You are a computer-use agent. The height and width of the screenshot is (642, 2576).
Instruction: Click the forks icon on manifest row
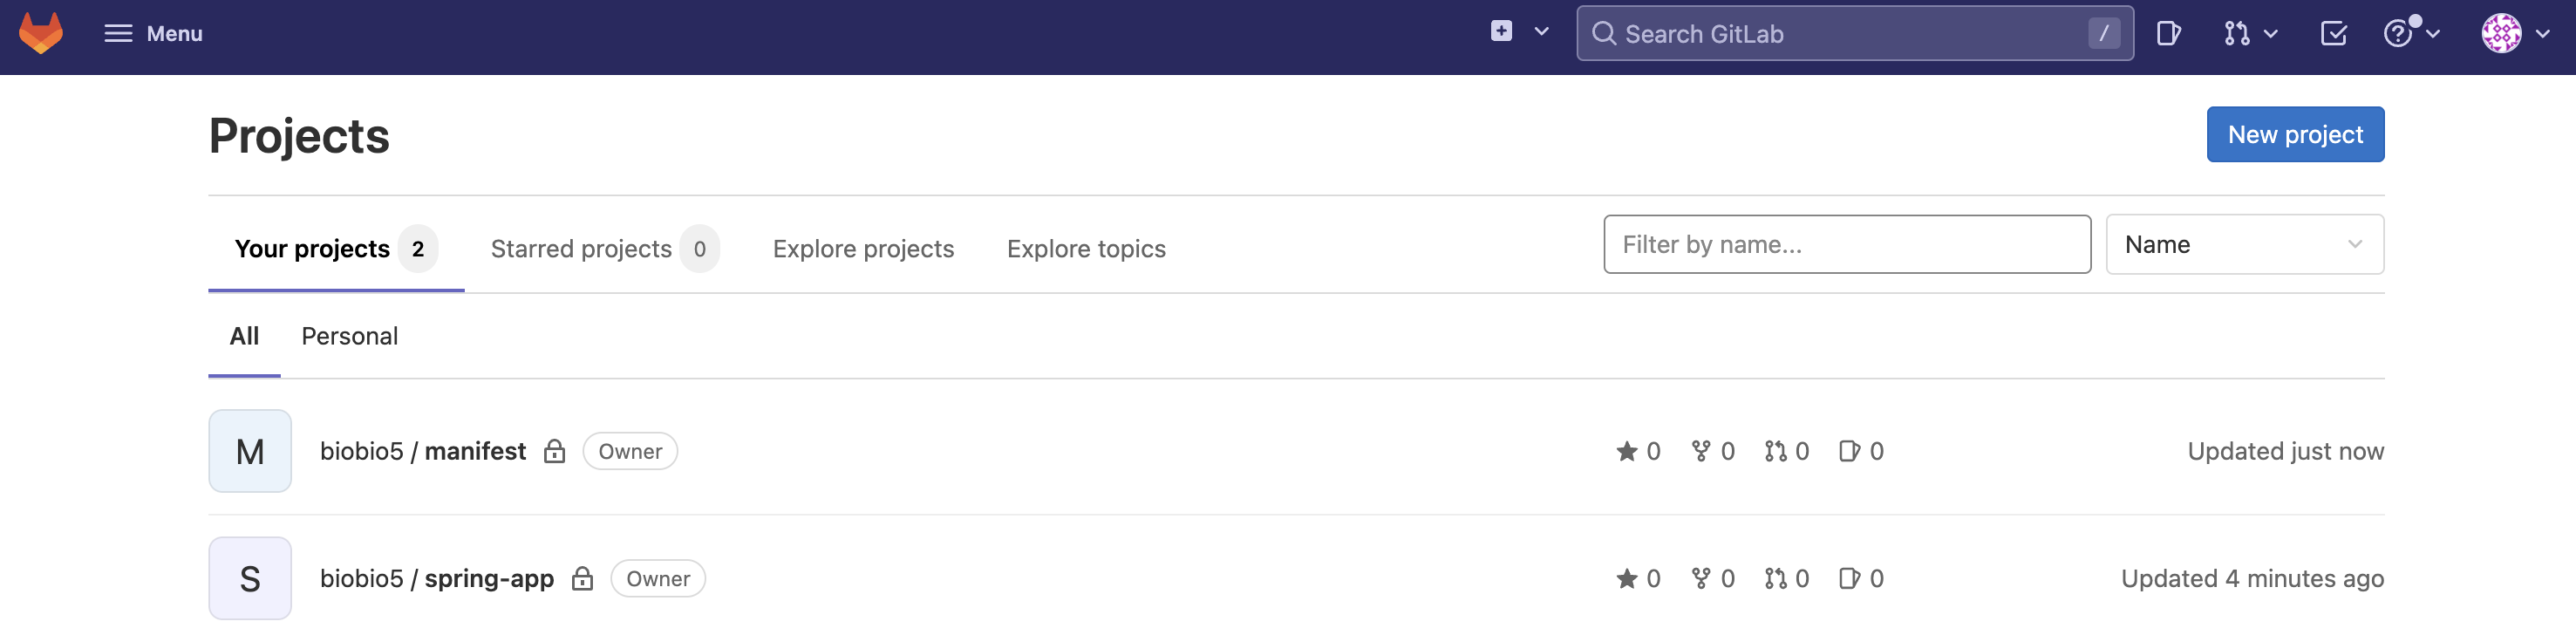(x=1700, y=451)
